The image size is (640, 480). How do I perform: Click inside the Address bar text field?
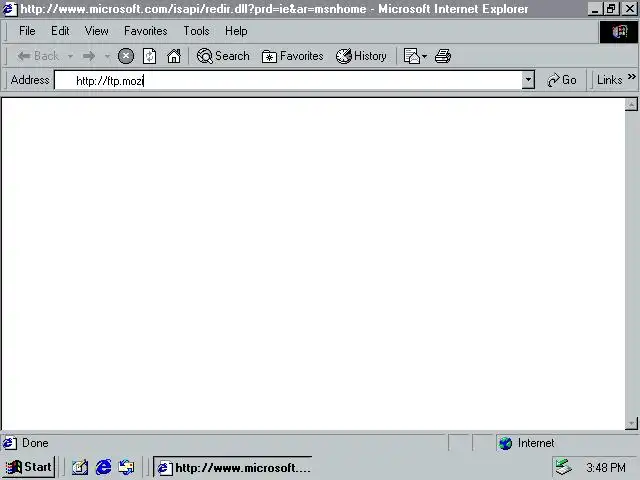(288, 80)
